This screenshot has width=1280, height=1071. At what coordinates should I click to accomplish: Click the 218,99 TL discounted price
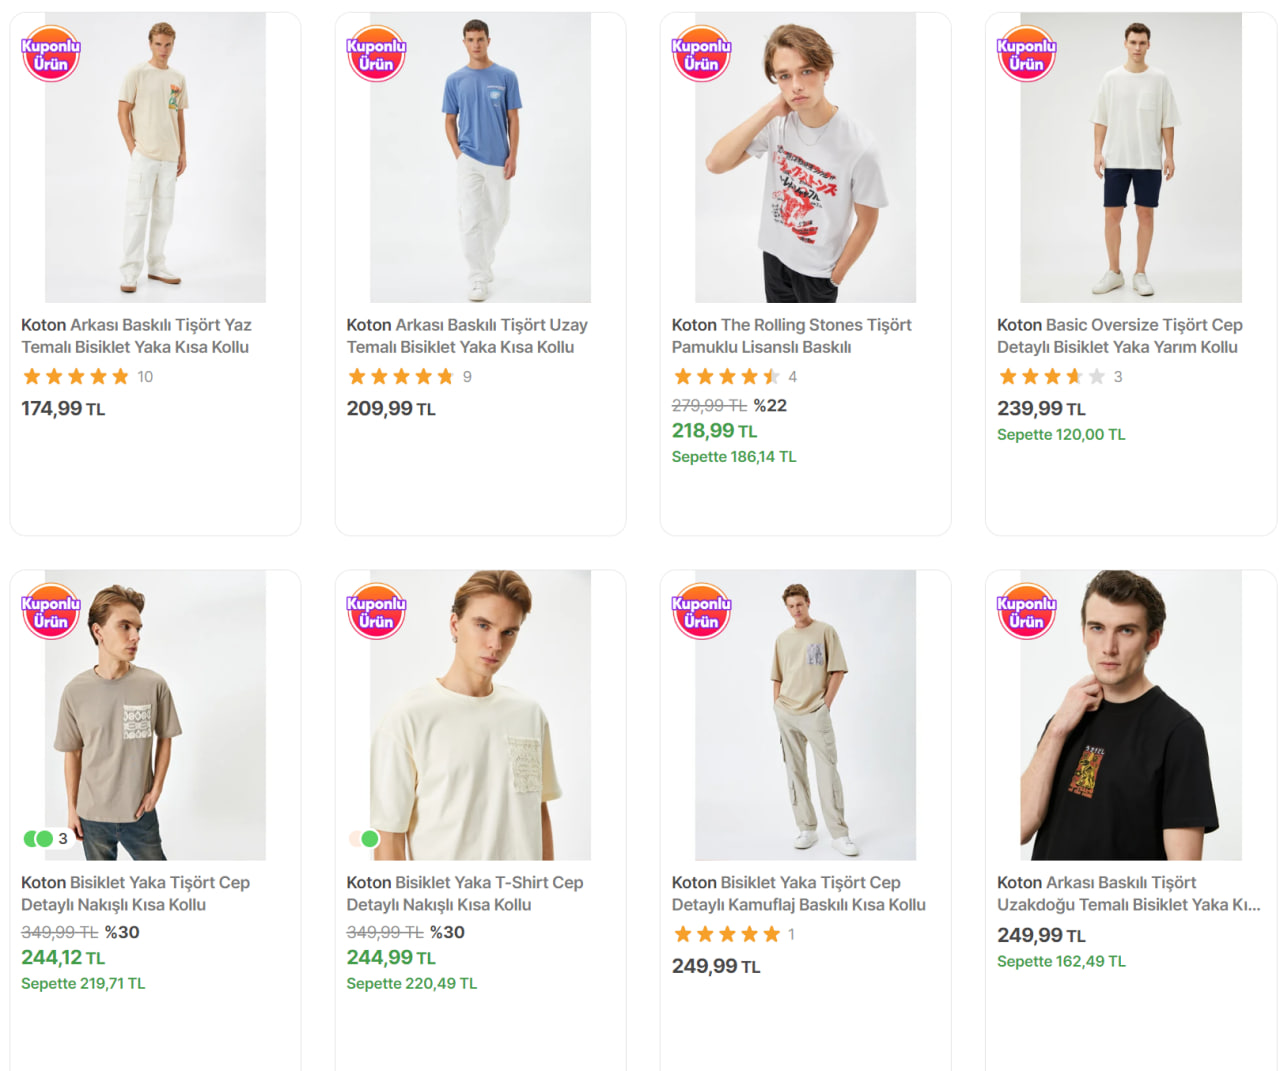(x=714, y=431)
